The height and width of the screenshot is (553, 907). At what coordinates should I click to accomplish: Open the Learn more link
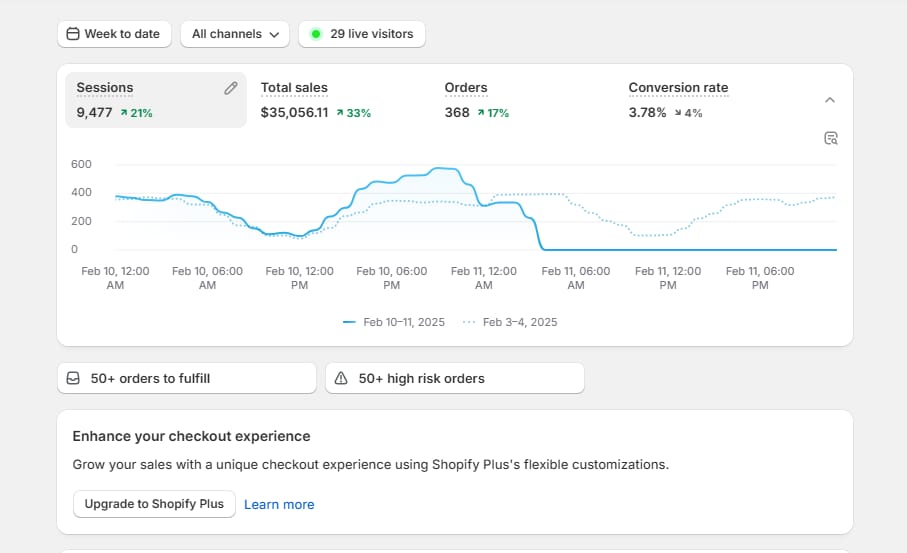tap(279, 505)
